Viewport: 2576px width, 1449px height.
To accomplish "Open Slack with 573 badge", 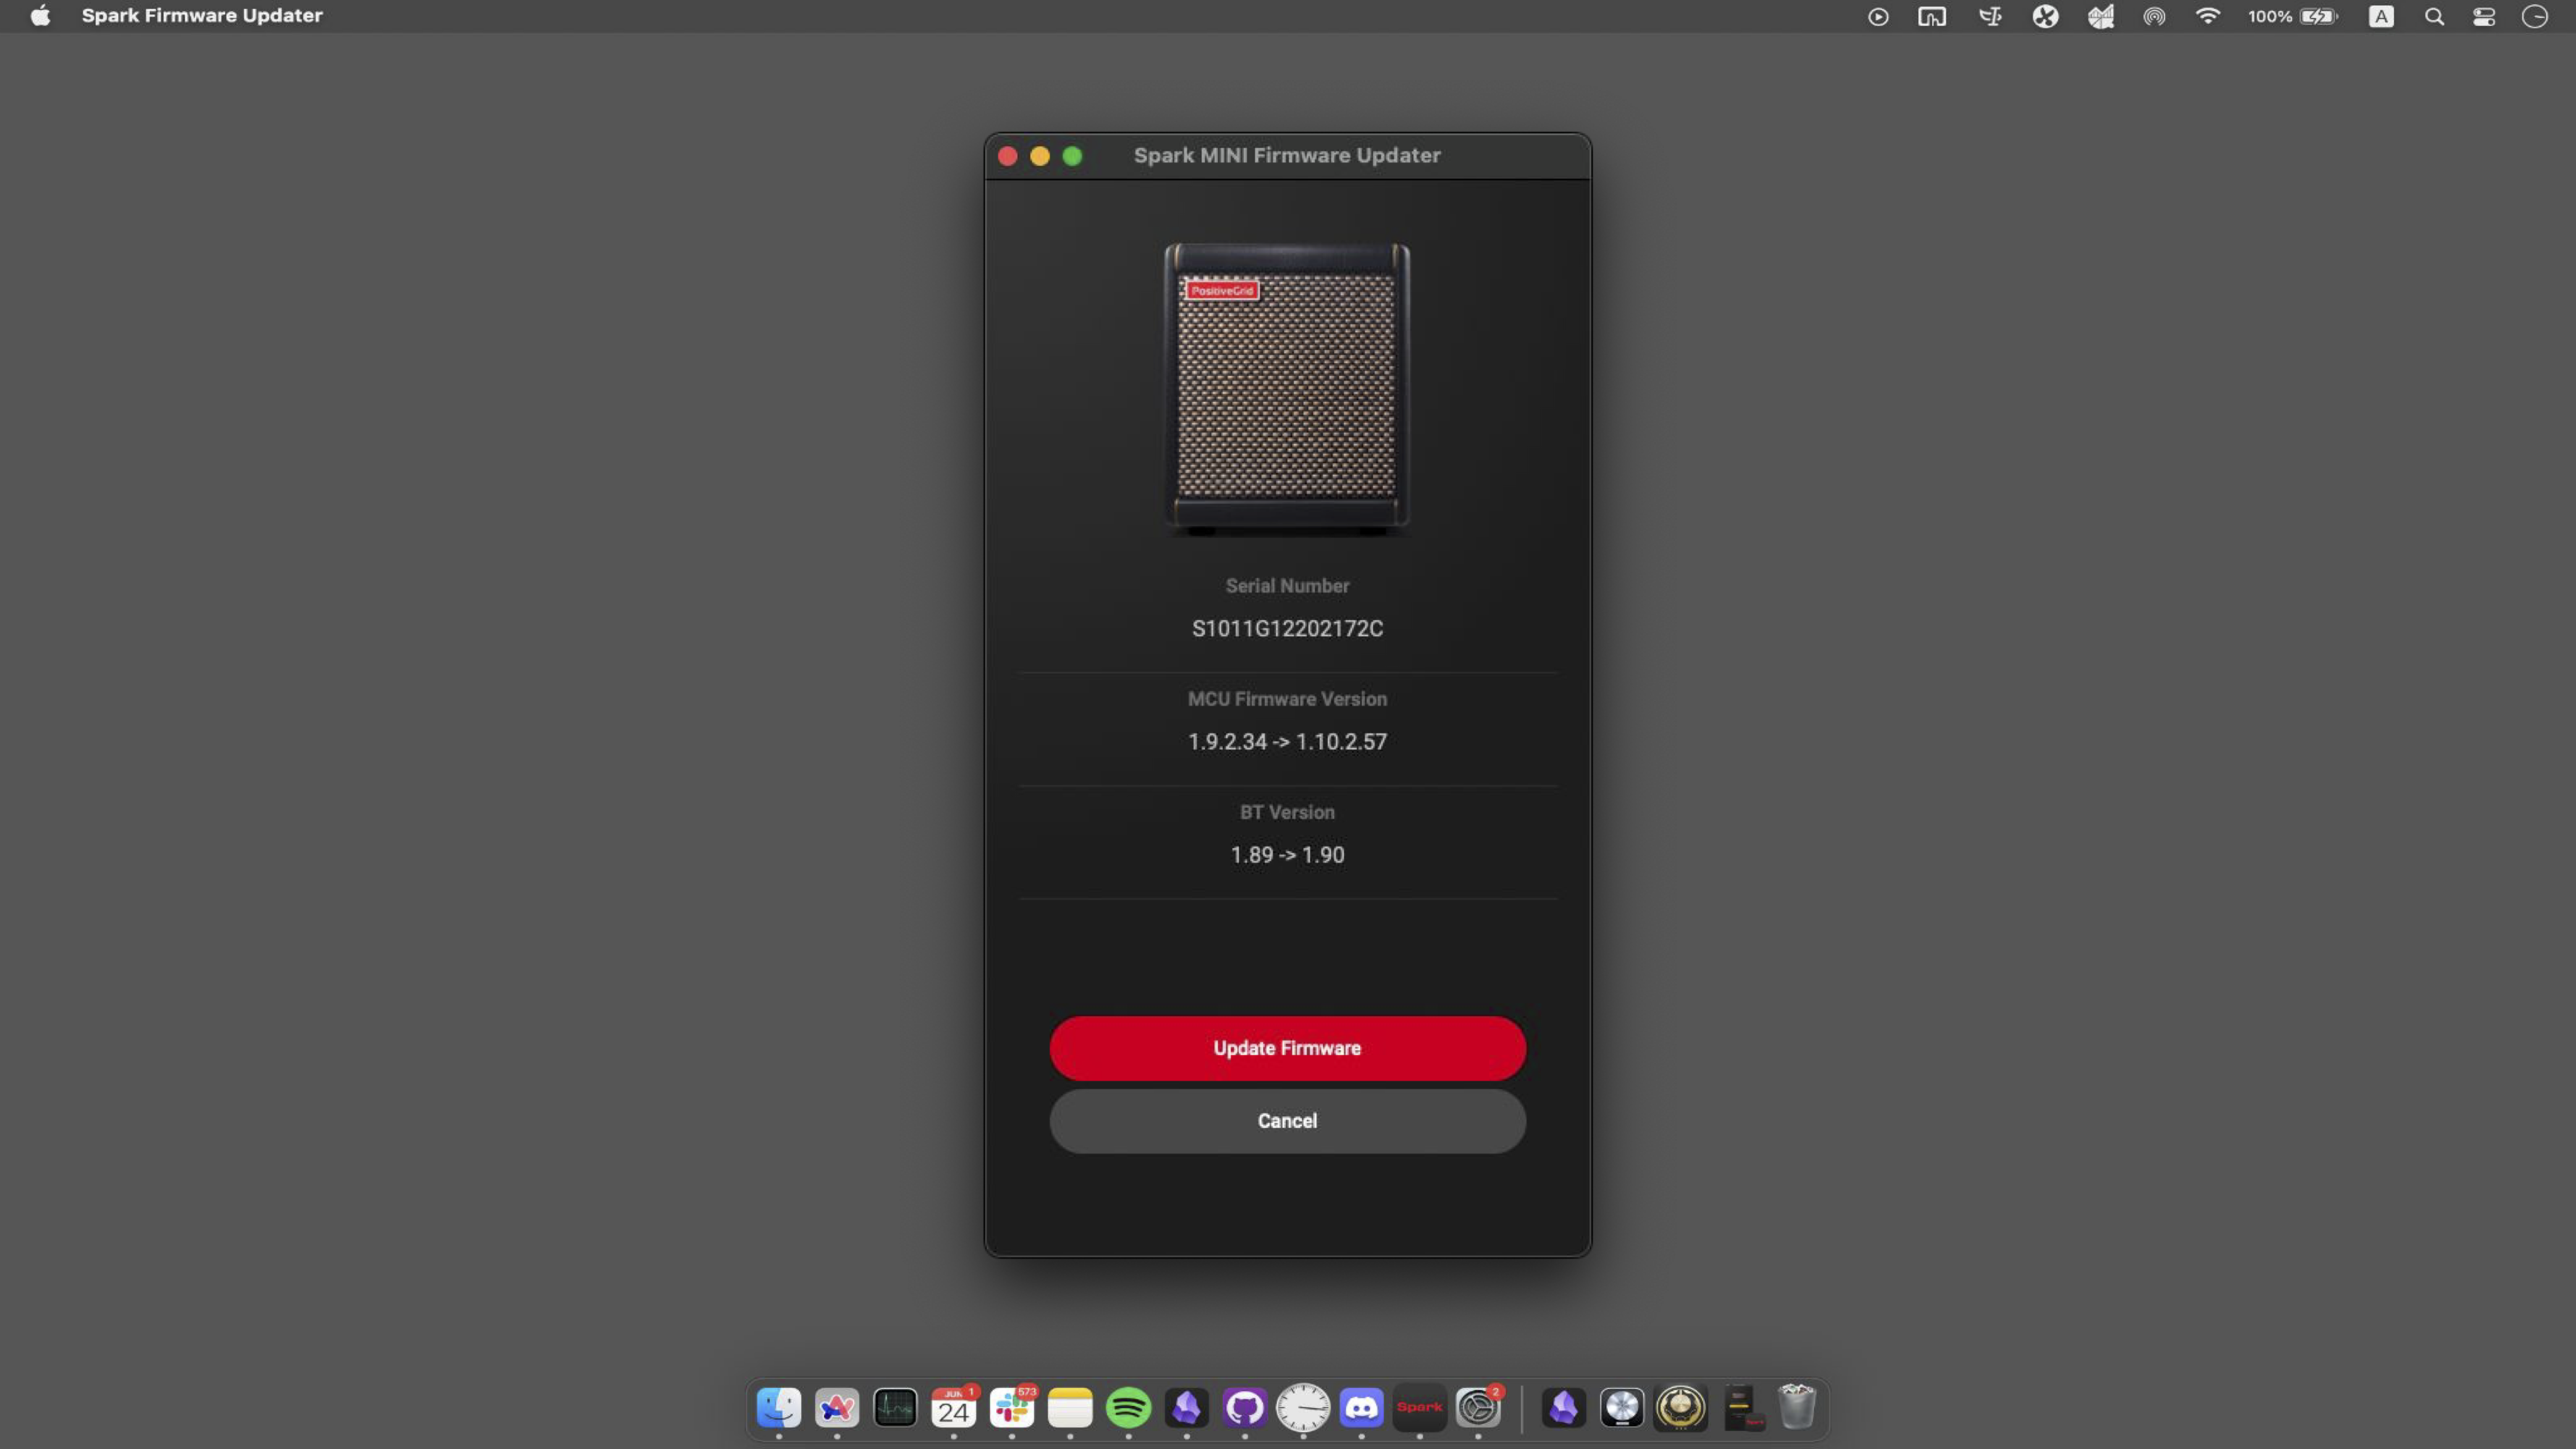I will click(x=1012, y=1408).
